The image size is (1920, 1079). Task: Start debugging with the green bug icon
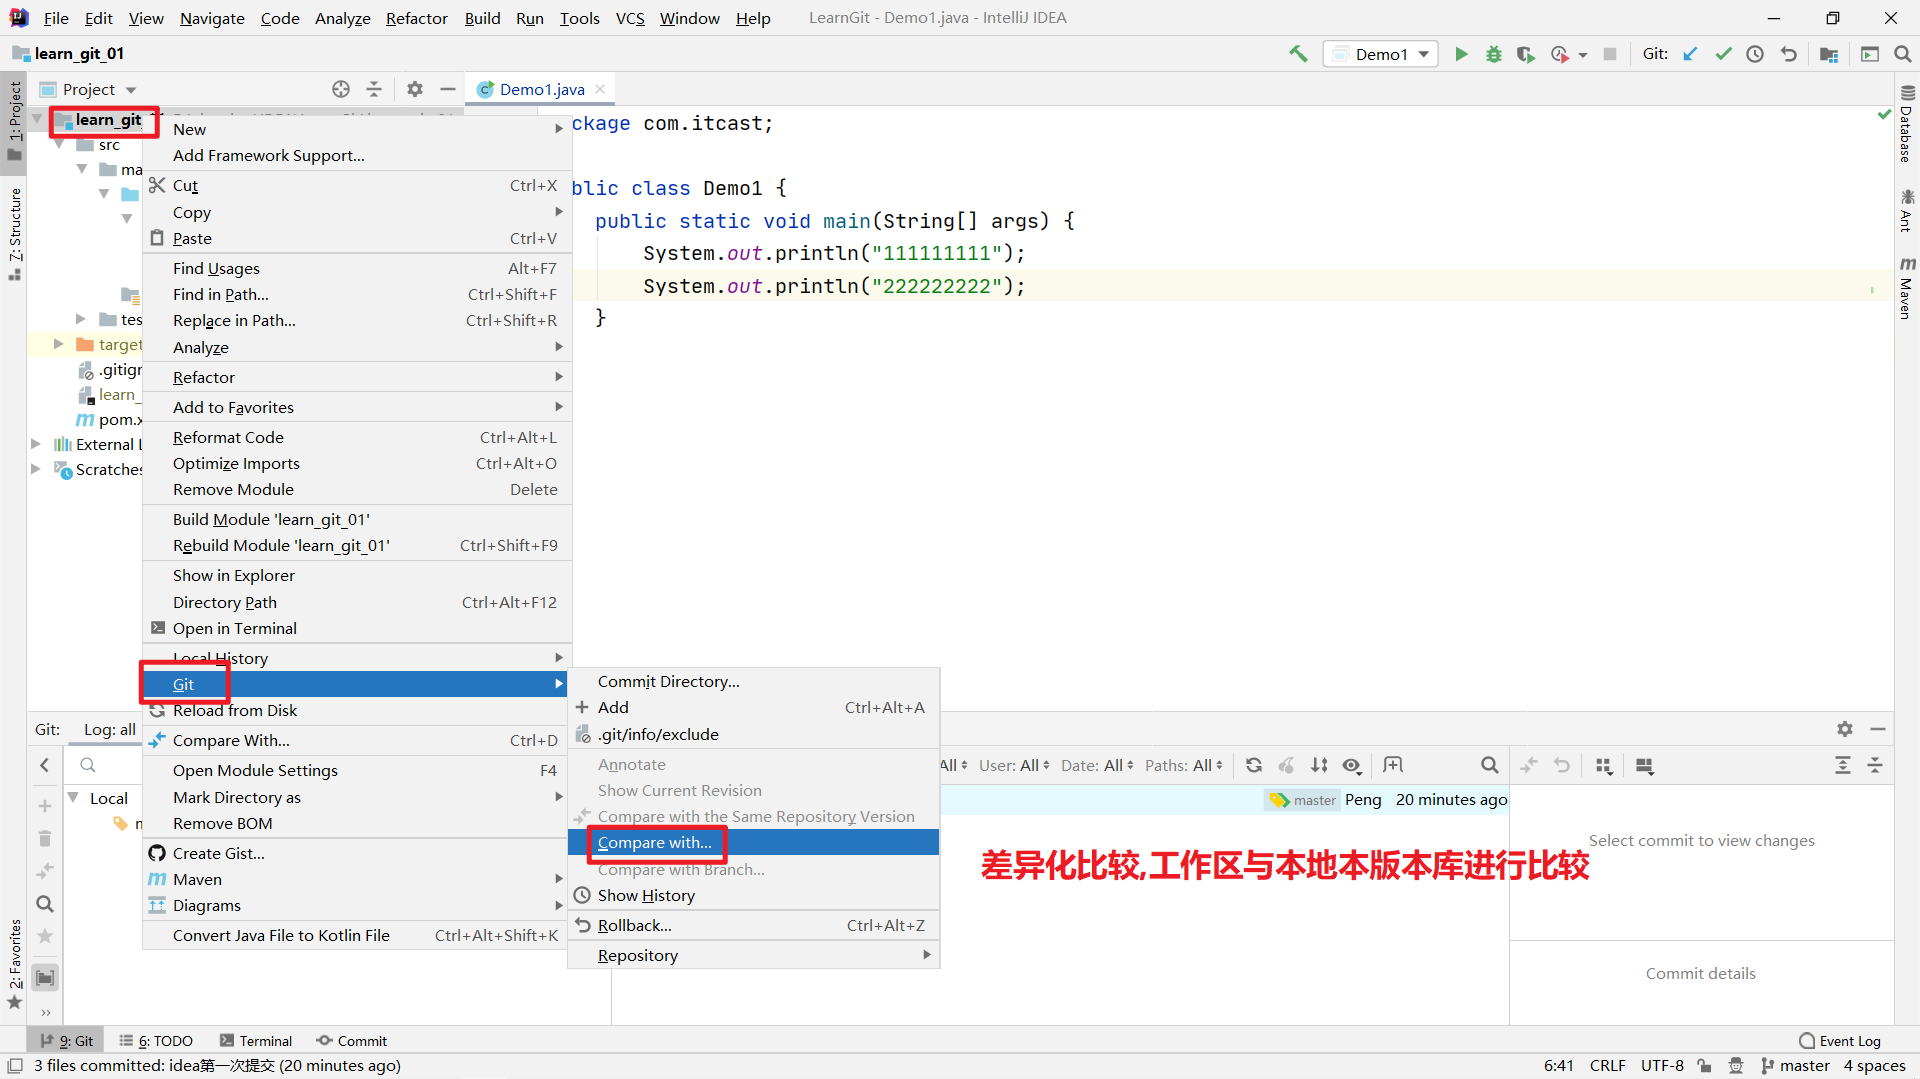coord(1493,54)
